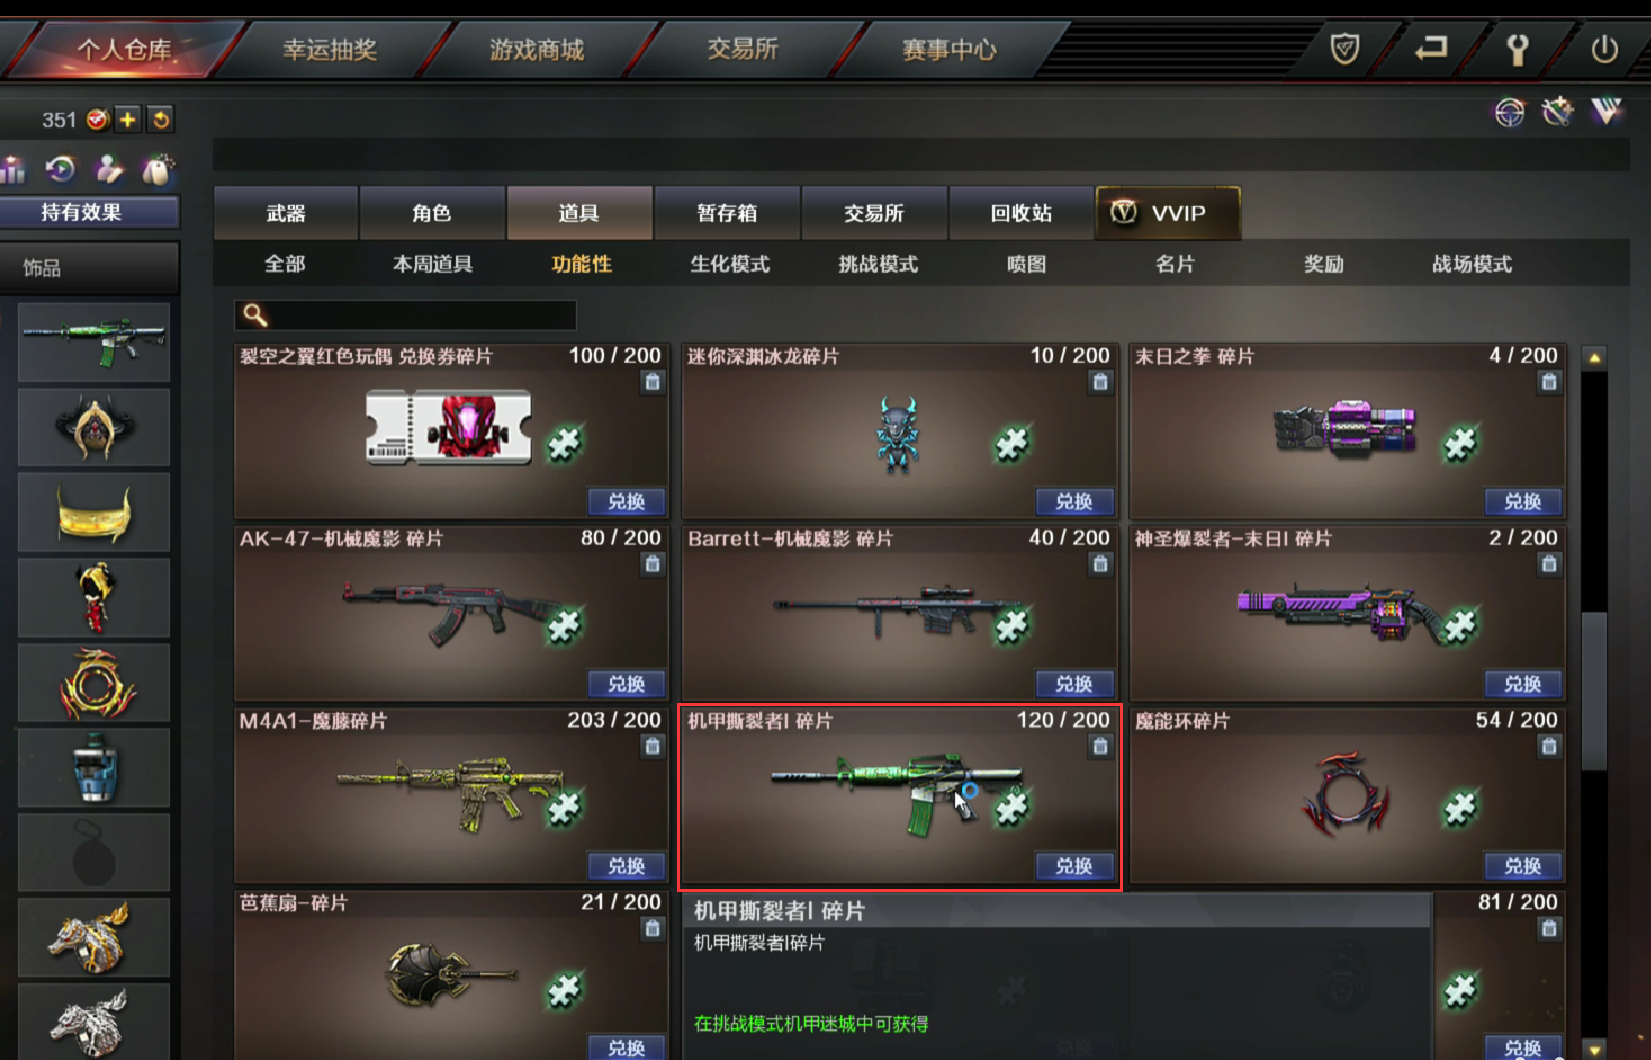Click the power exit icon
Viewport: 1651px width, 1060px height.
[x=1604, y=49]
